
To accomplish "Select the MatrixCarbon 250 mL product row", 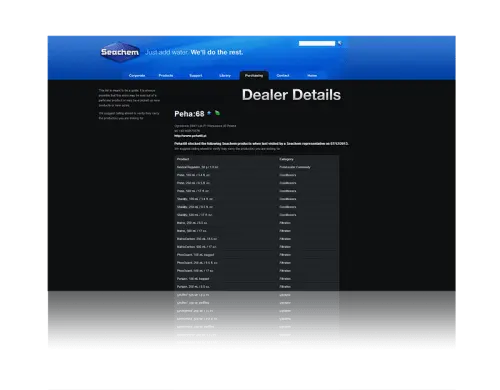I will click(x=257, y=239).
